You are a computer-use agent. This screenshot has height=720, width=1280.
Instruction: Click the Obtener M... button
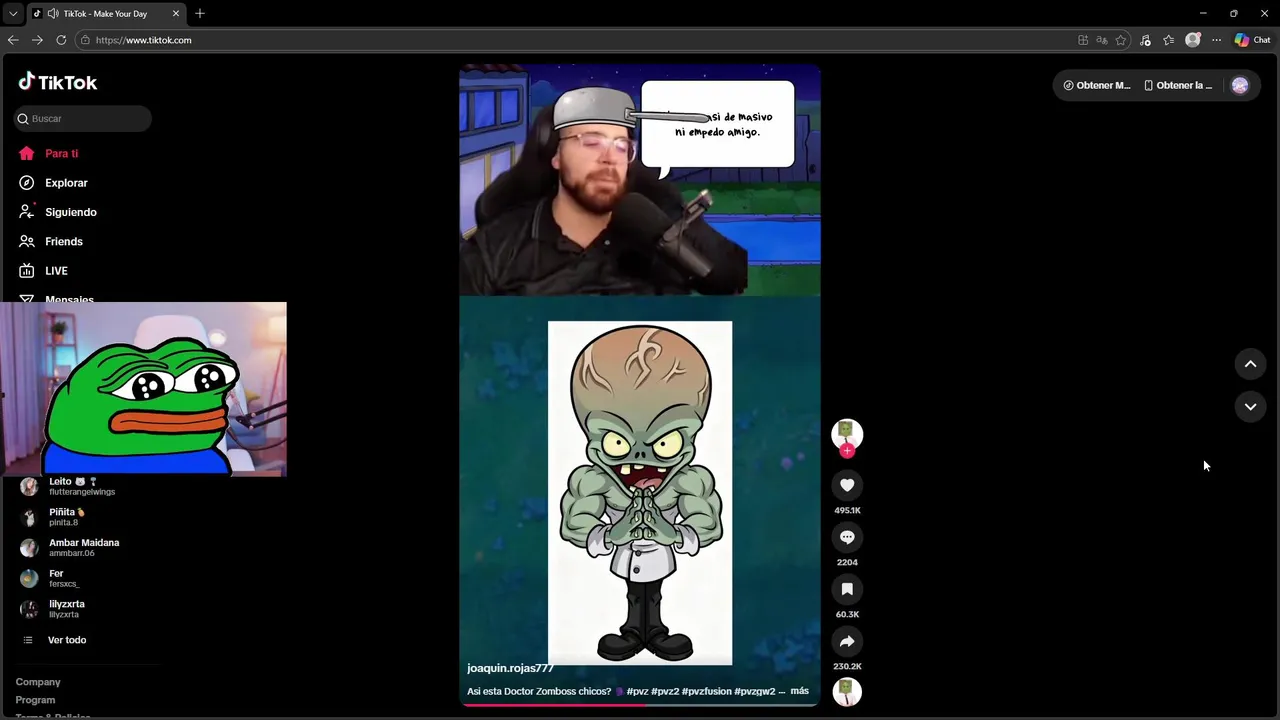1097,86
